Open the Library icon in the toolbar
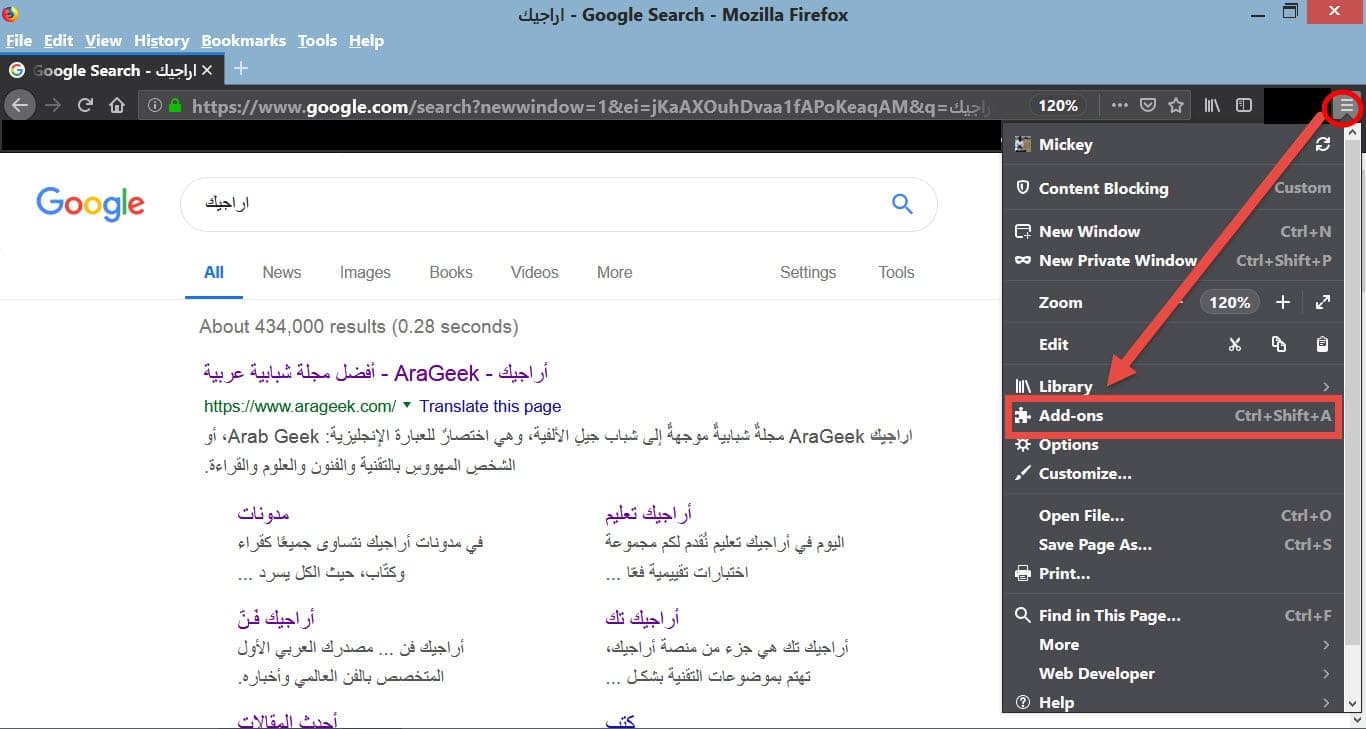 [x=1212, y=105]
